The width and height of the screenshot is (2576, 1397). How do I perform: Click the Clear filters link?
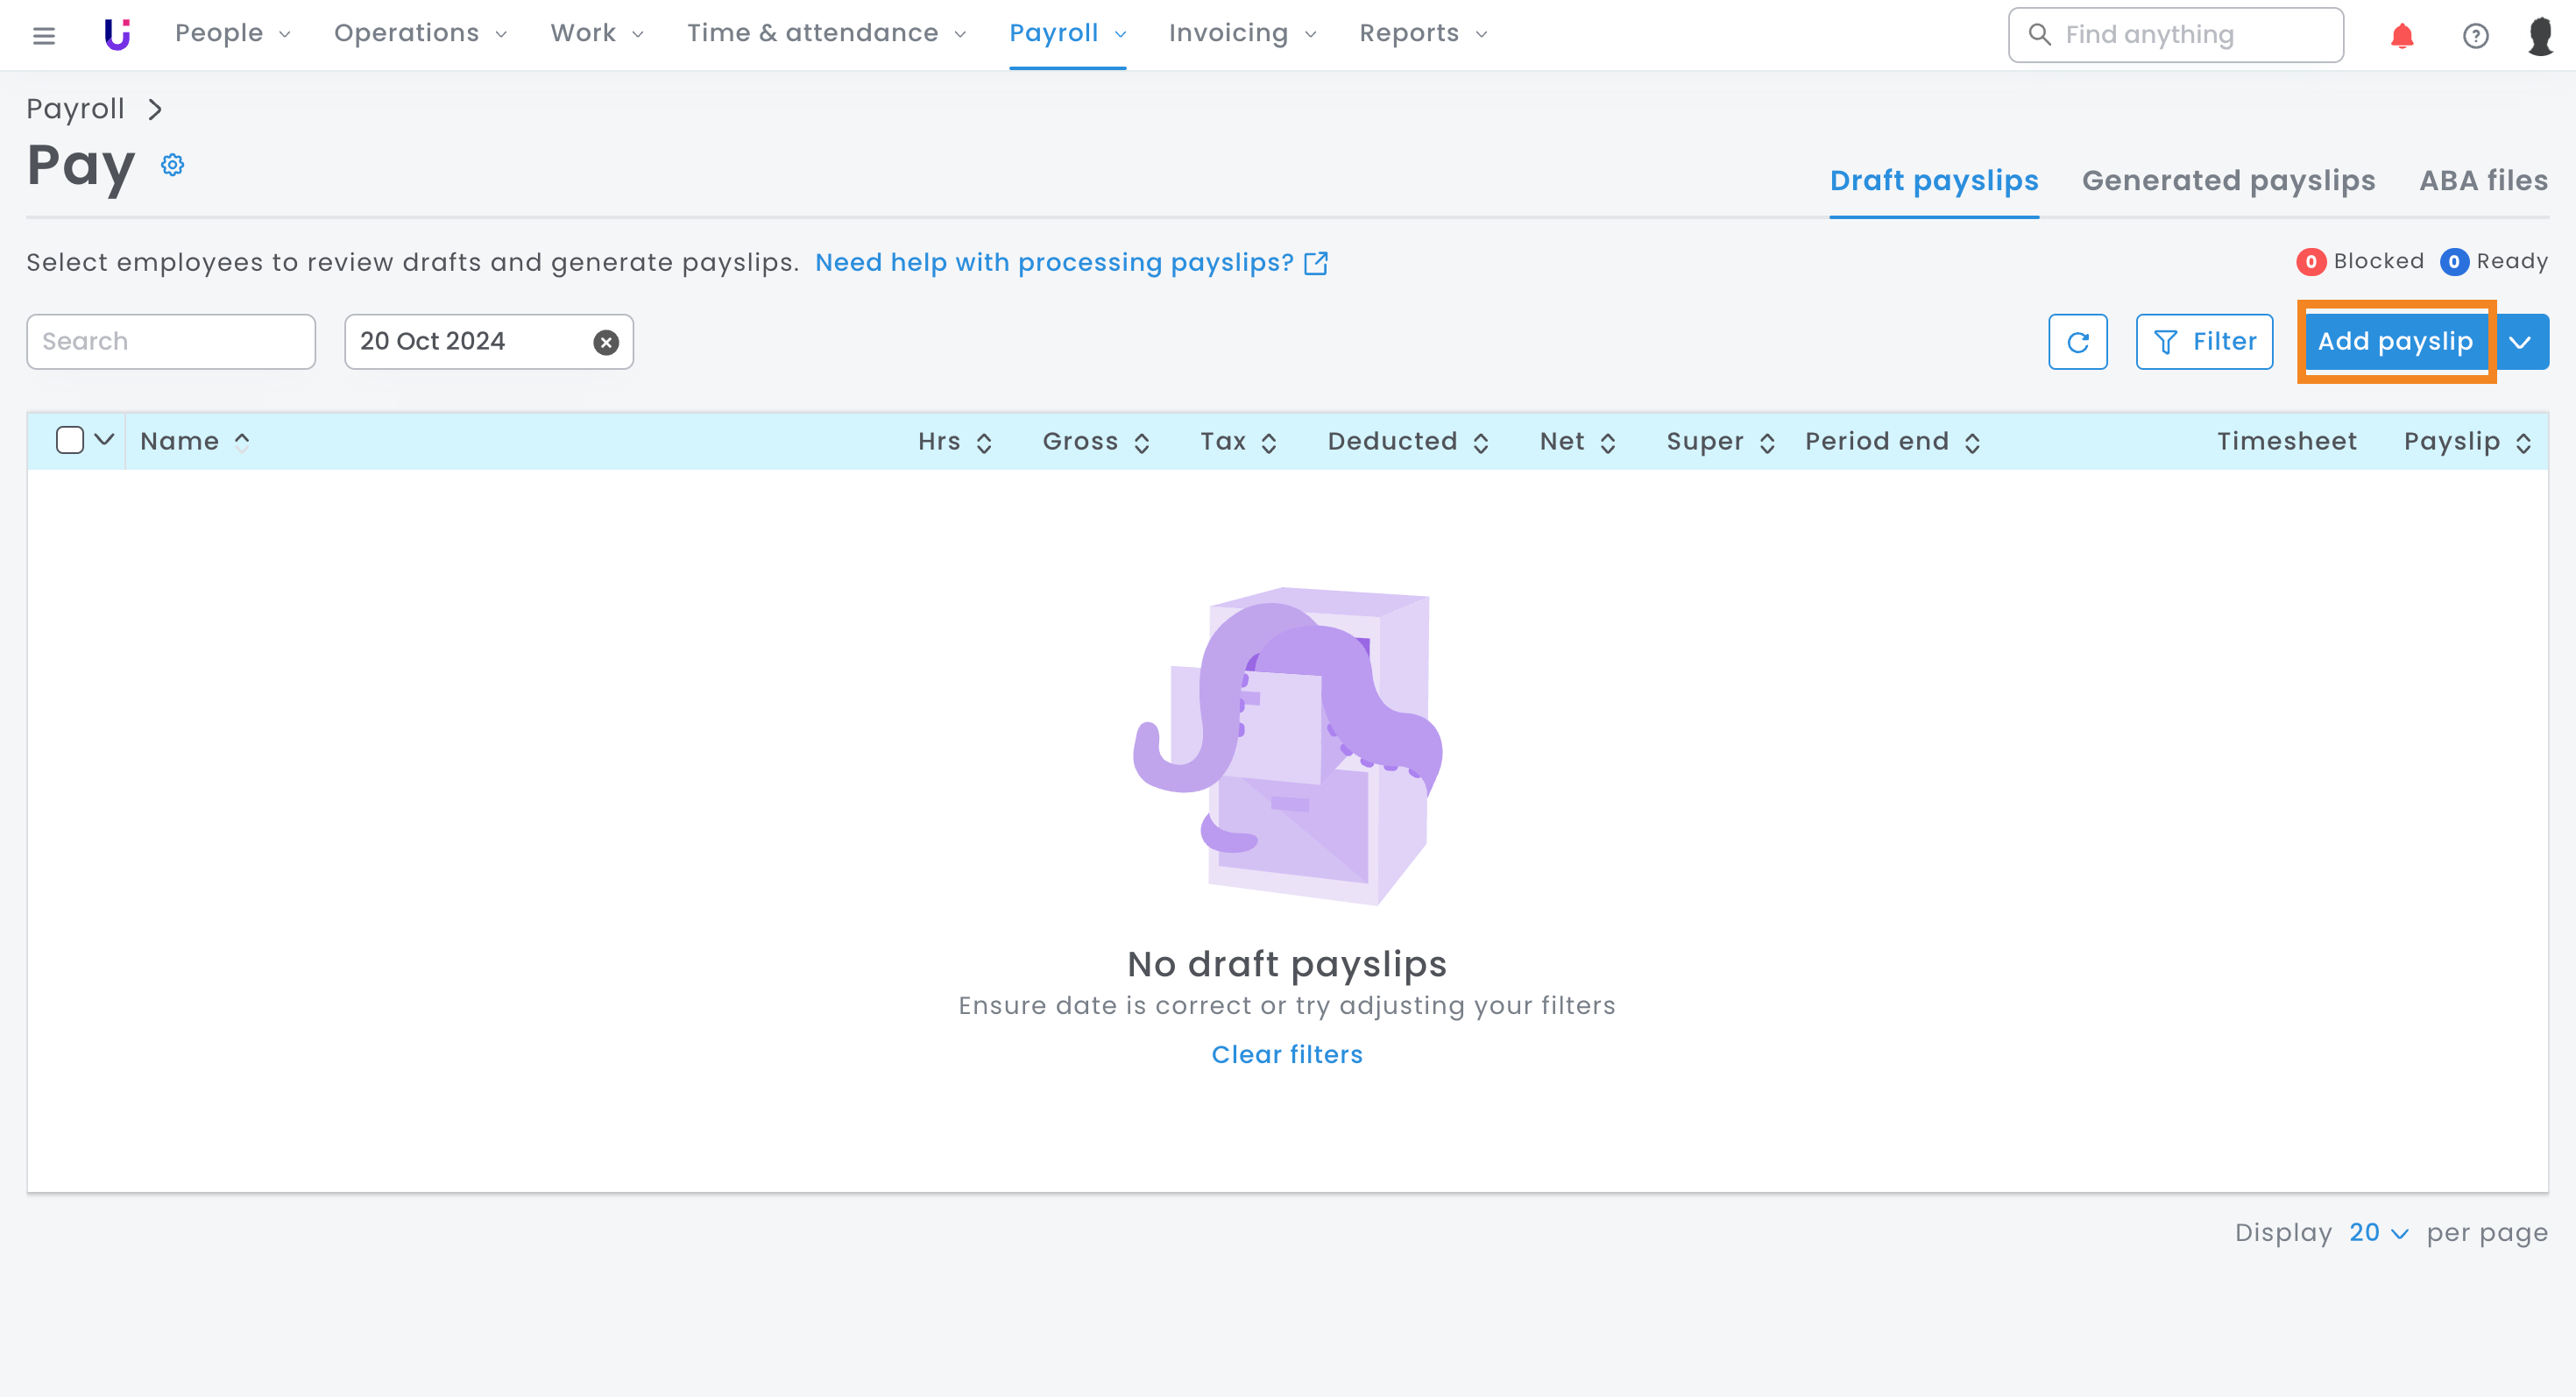[x=1287, y=1054]
